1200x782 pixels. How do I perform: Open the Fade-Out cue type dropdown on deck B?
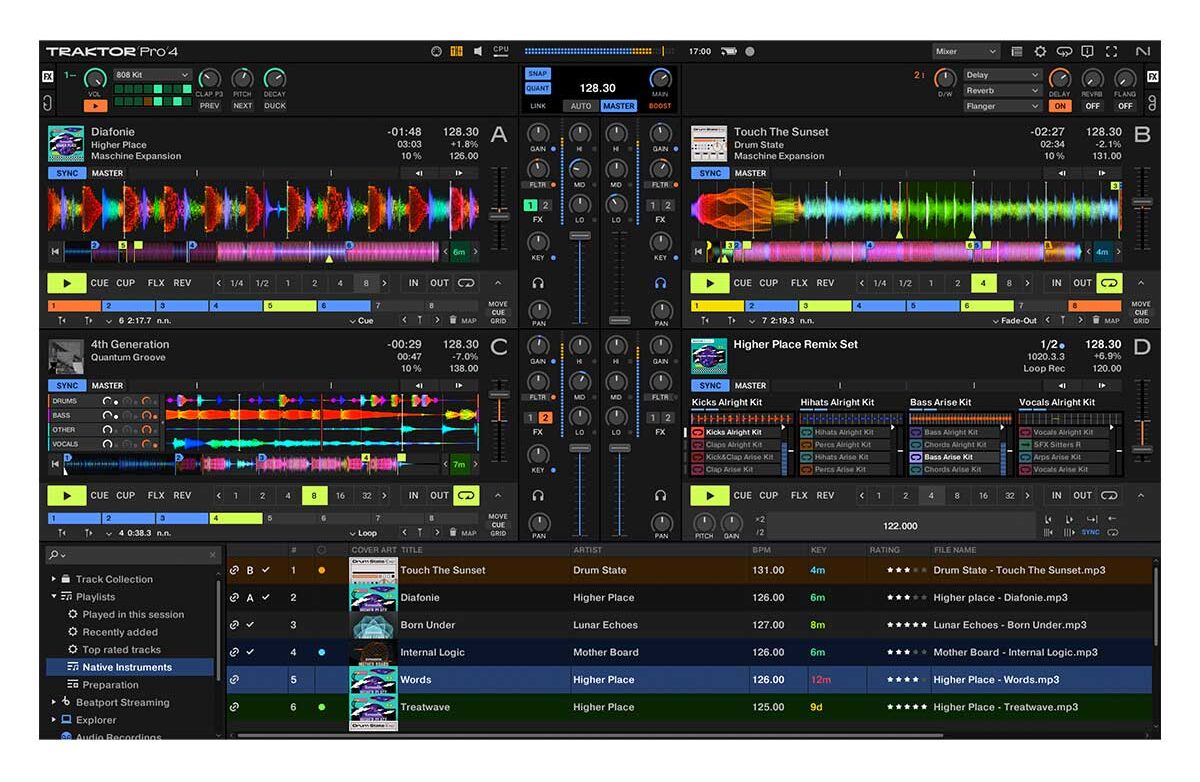point(1017,321)
